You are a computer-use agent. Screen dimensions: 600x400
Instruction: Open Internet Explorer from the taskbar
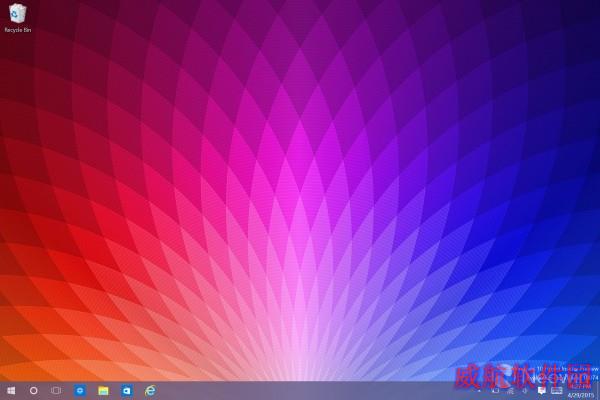150,390
